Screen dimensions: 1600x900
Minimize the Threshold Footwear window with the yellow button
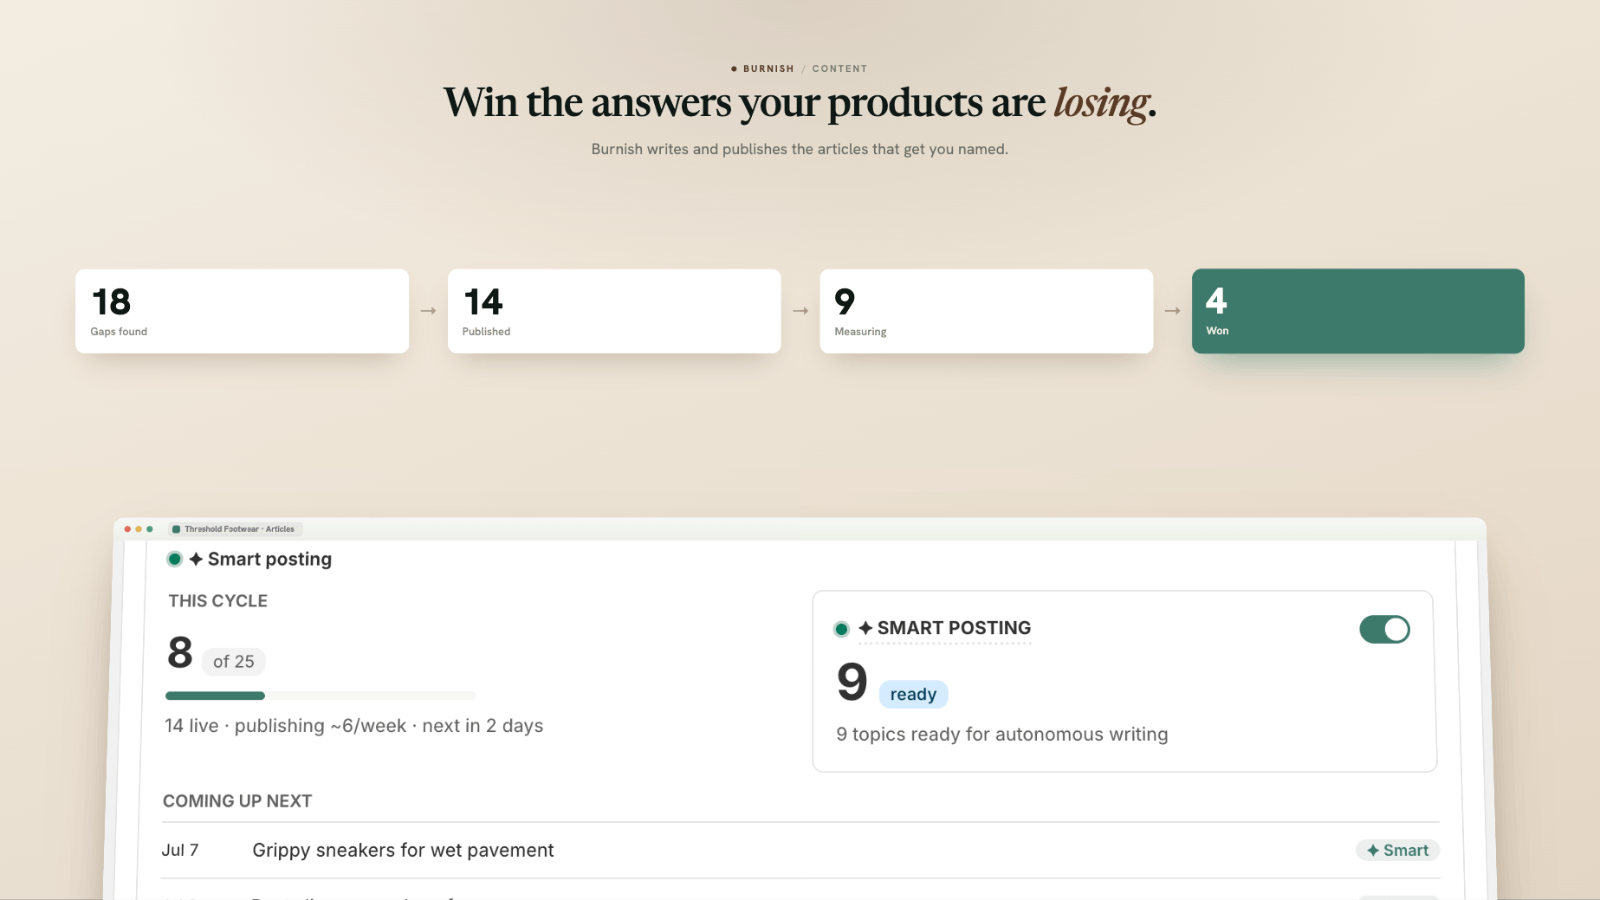point(138,529)
